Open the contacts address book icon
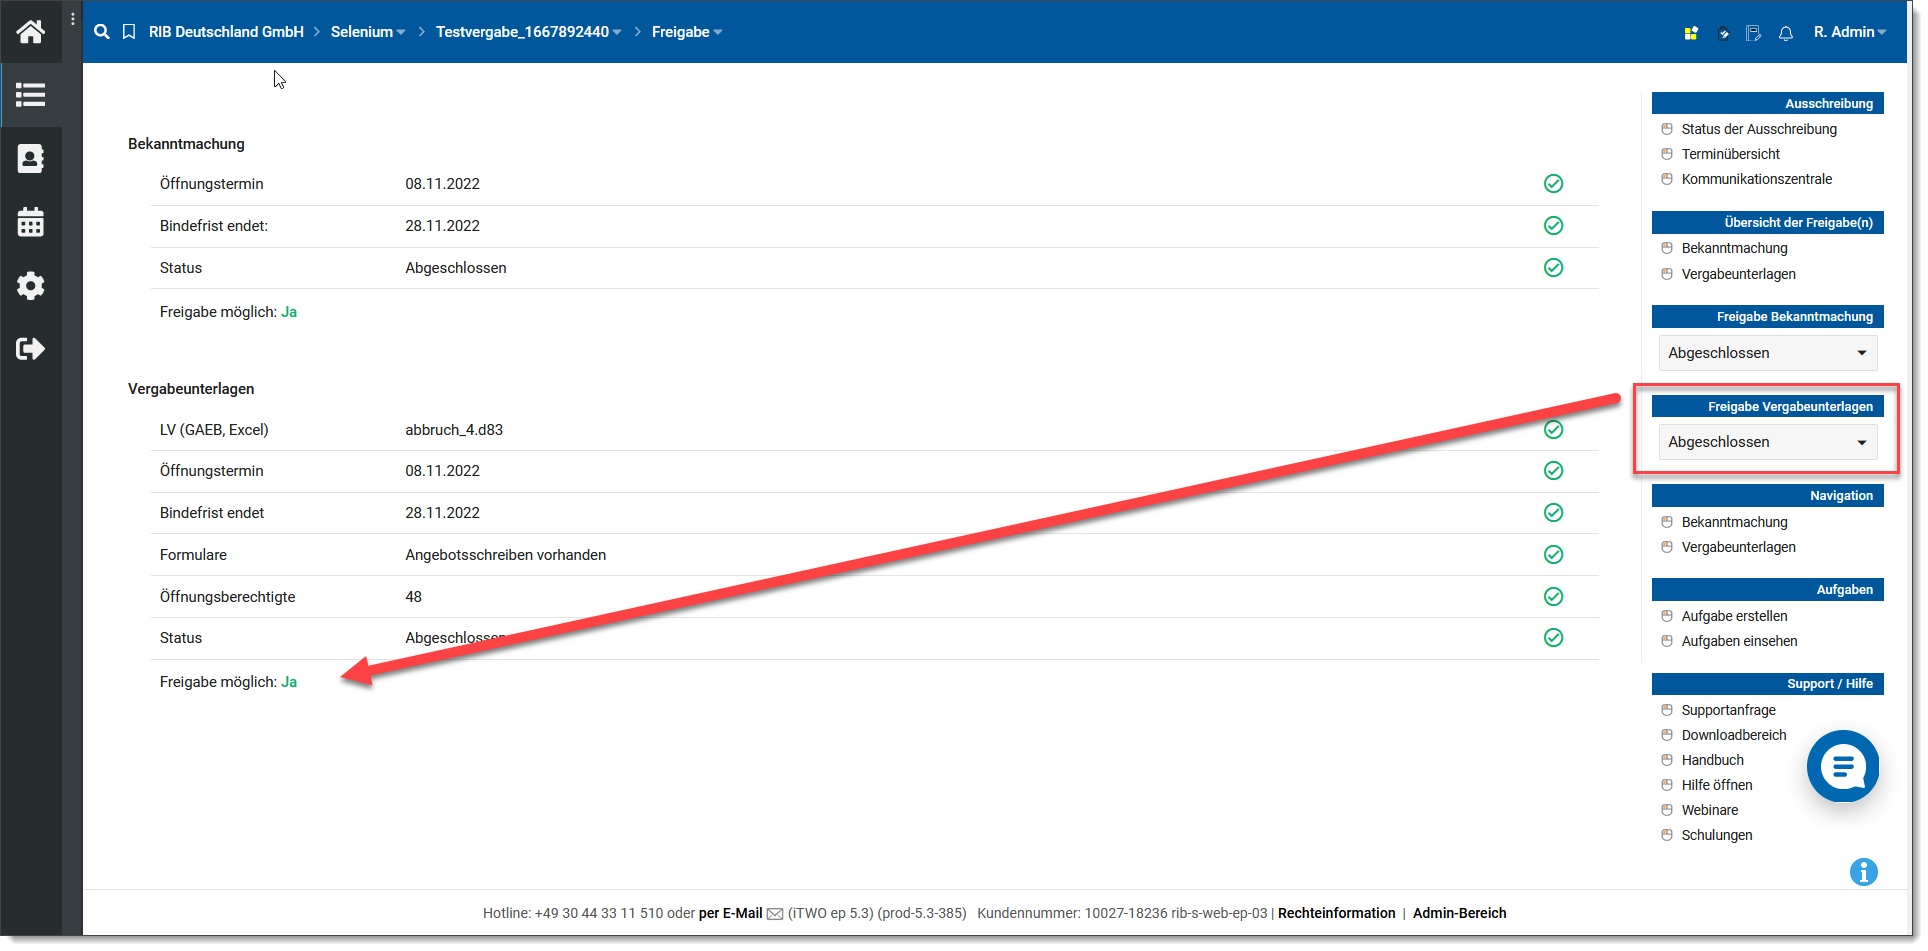1928x951 pixels. pyautogui.click(x=31, y=158)
